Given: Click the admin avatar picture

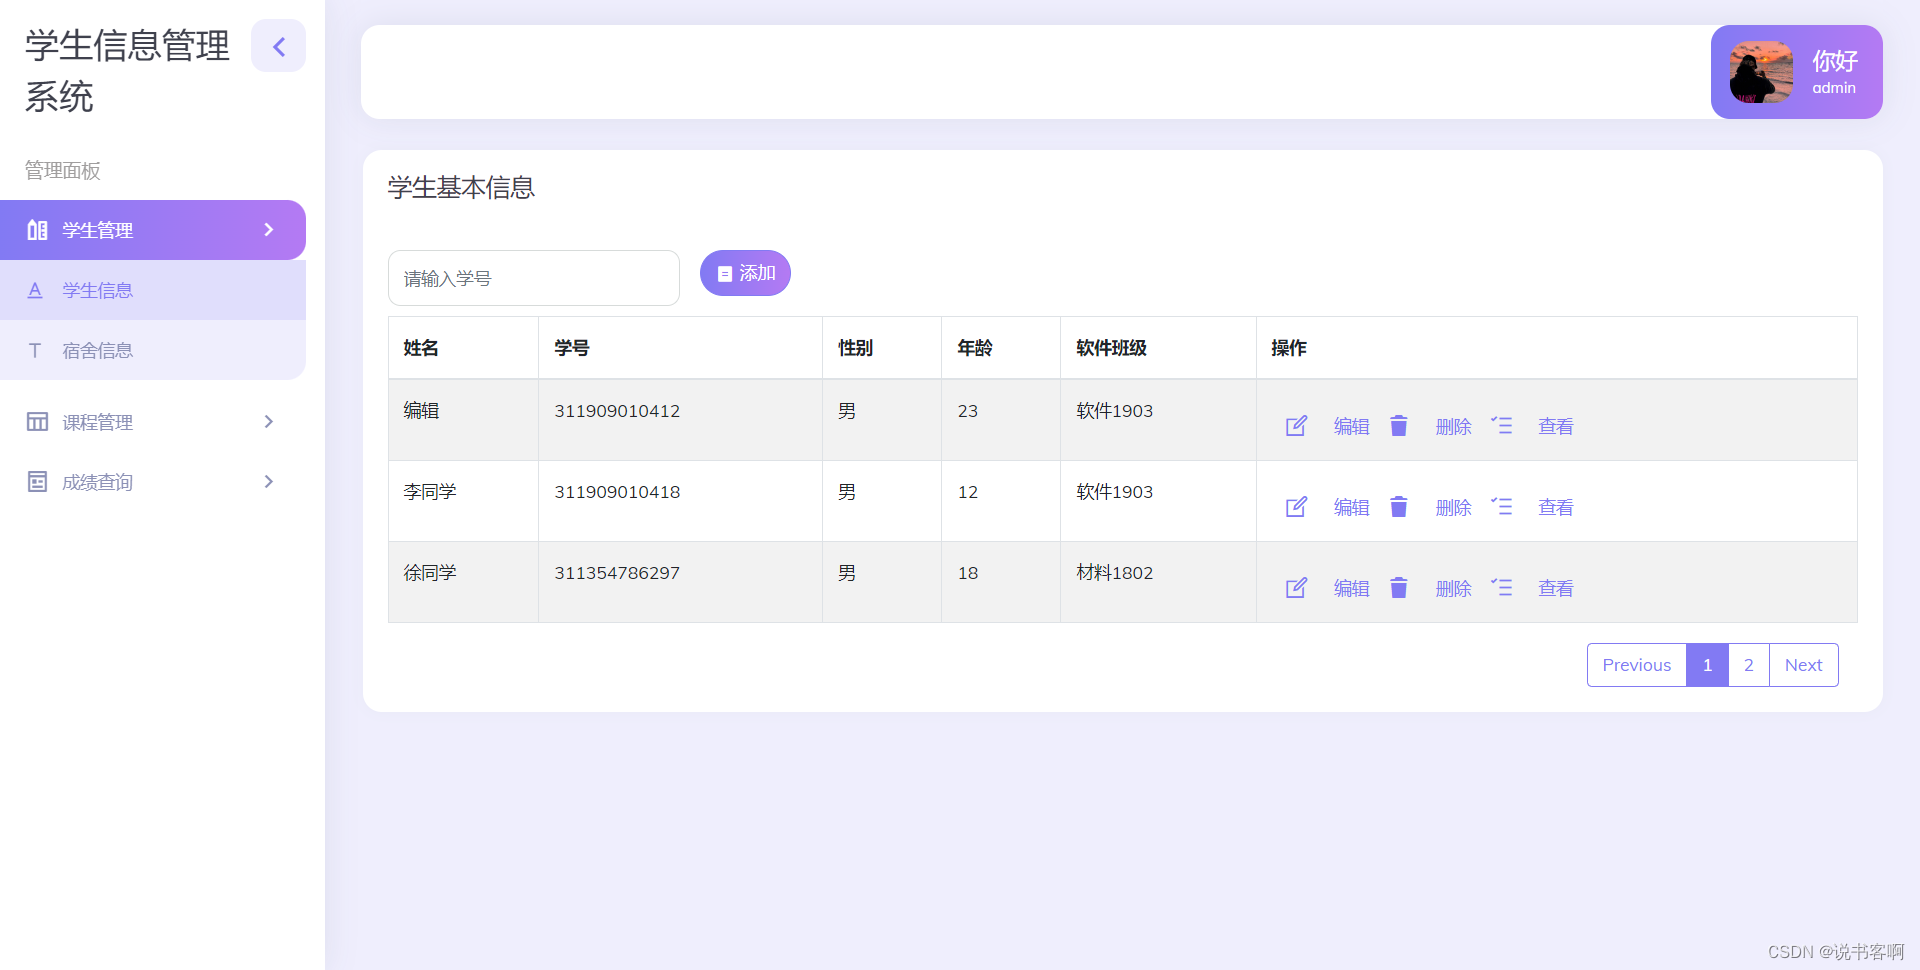Looking at the screenshot, I should (1761, 72).
